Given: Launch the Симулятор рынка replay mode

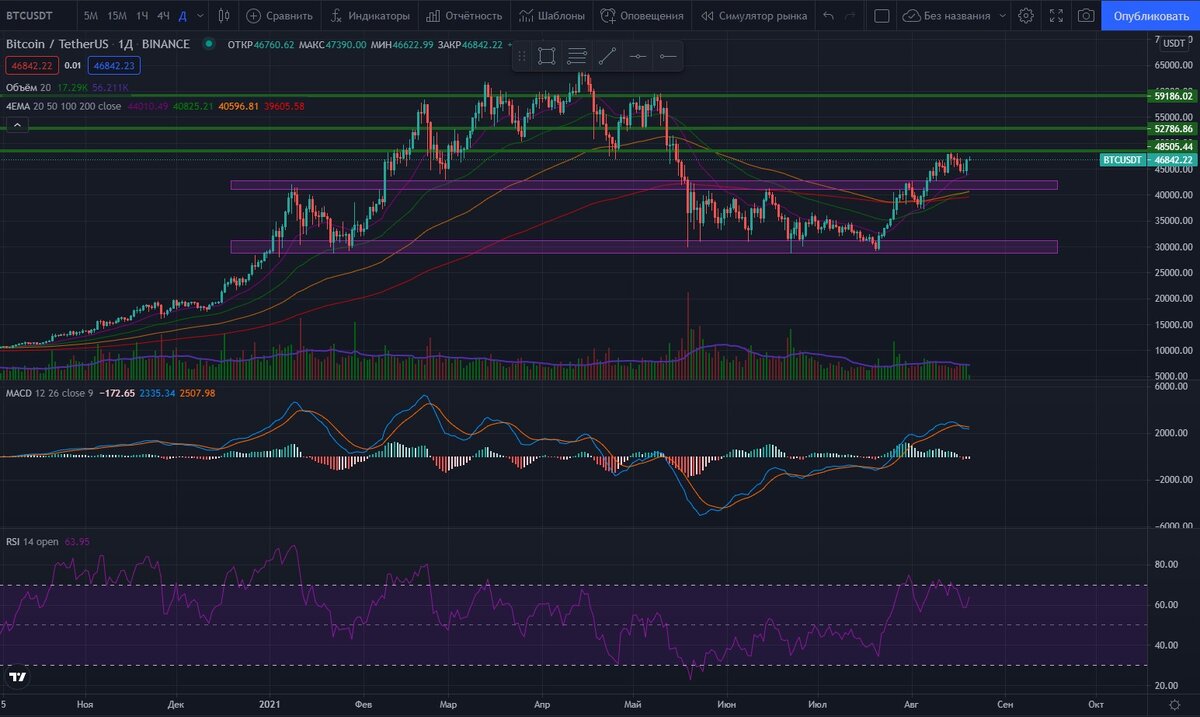Looking at the screenshot, I should click(754, 16).
